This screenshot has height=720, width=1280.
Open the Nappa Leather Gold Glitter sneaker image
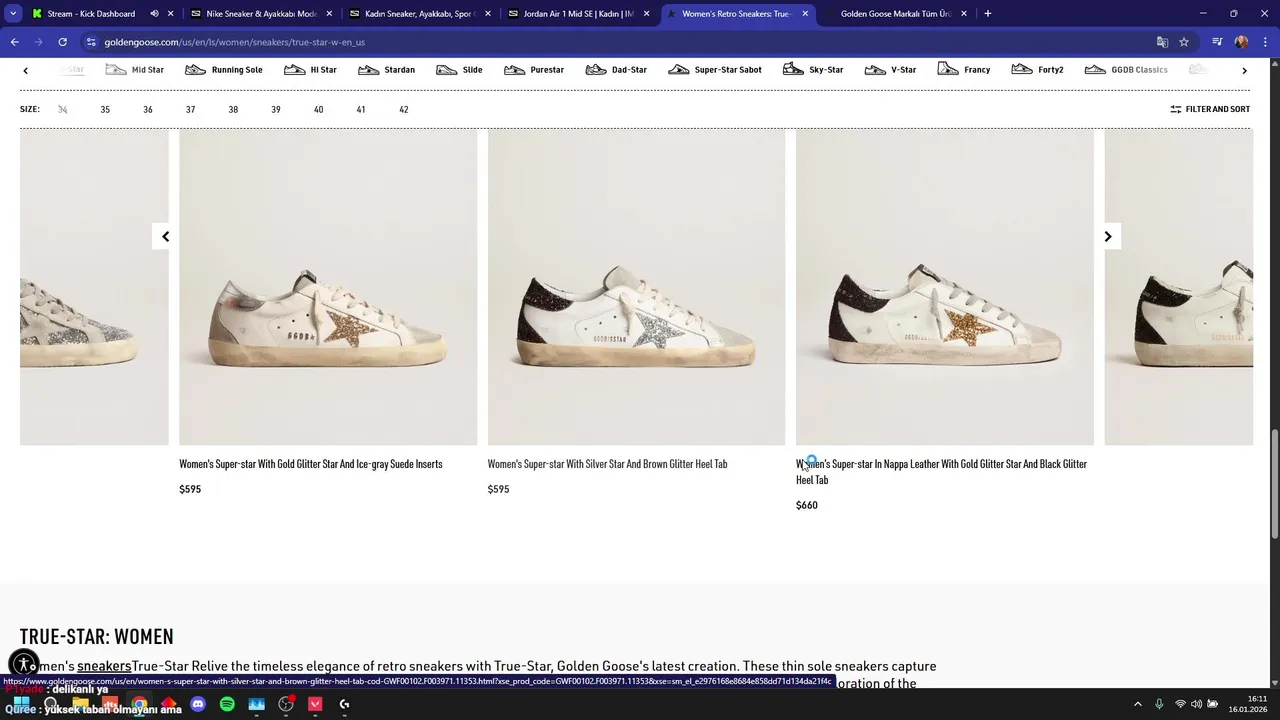tap(944, 287)
